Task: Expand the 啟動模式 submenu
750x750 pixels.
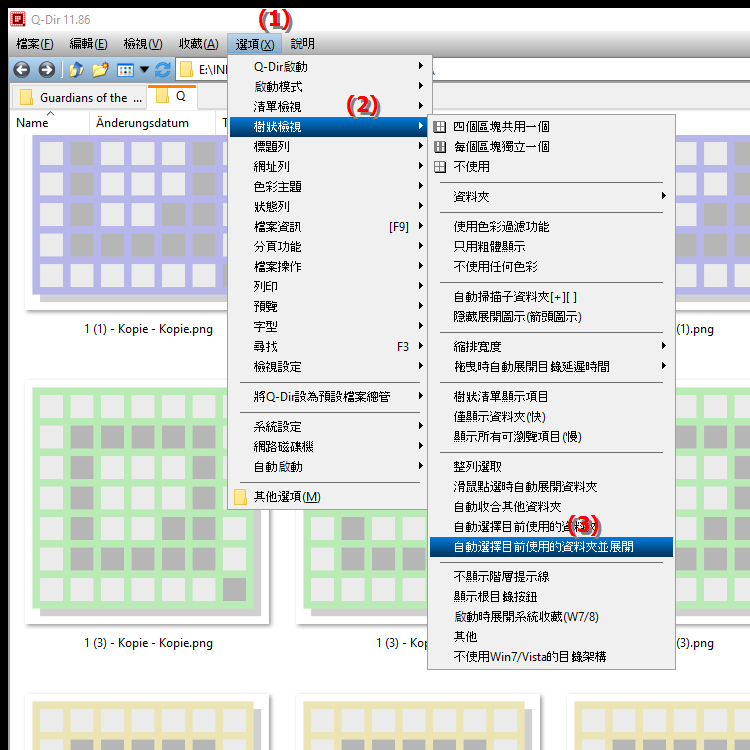Action: click(330, 87)
